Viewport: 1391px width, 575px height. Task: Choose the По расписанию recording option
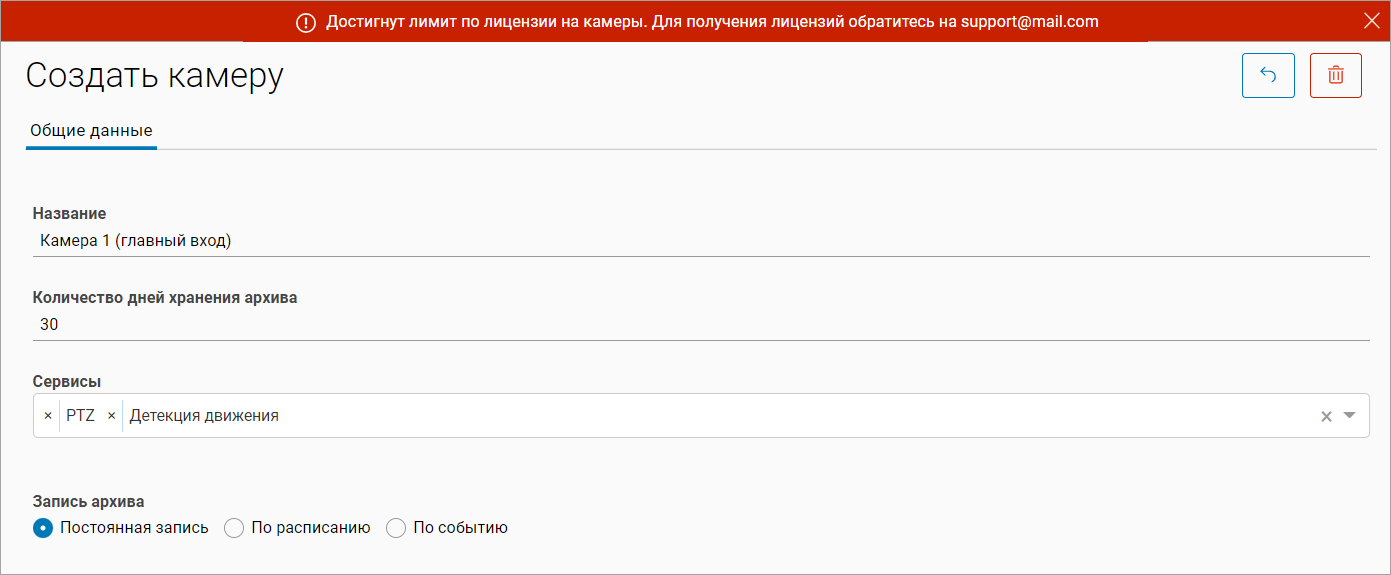click(234, 528)
